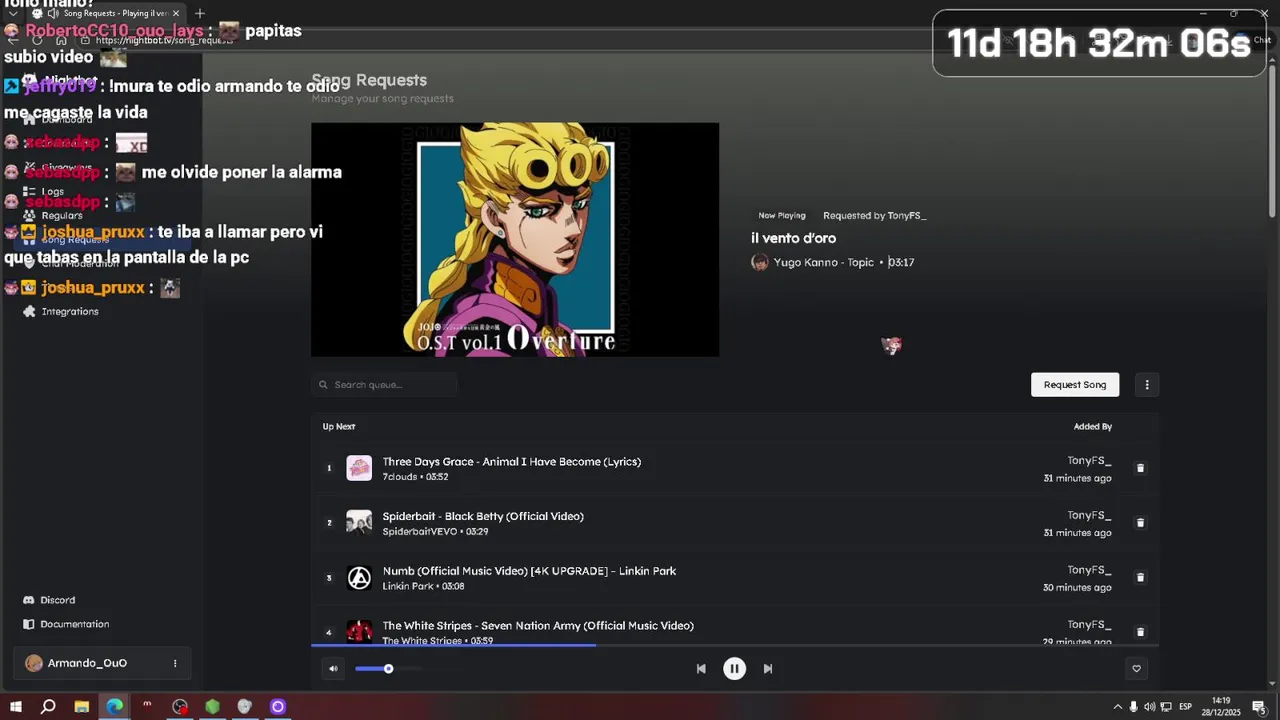Pause the currently playing song
This screenshot has width=1280, height=720.
(x=734, y=669)
